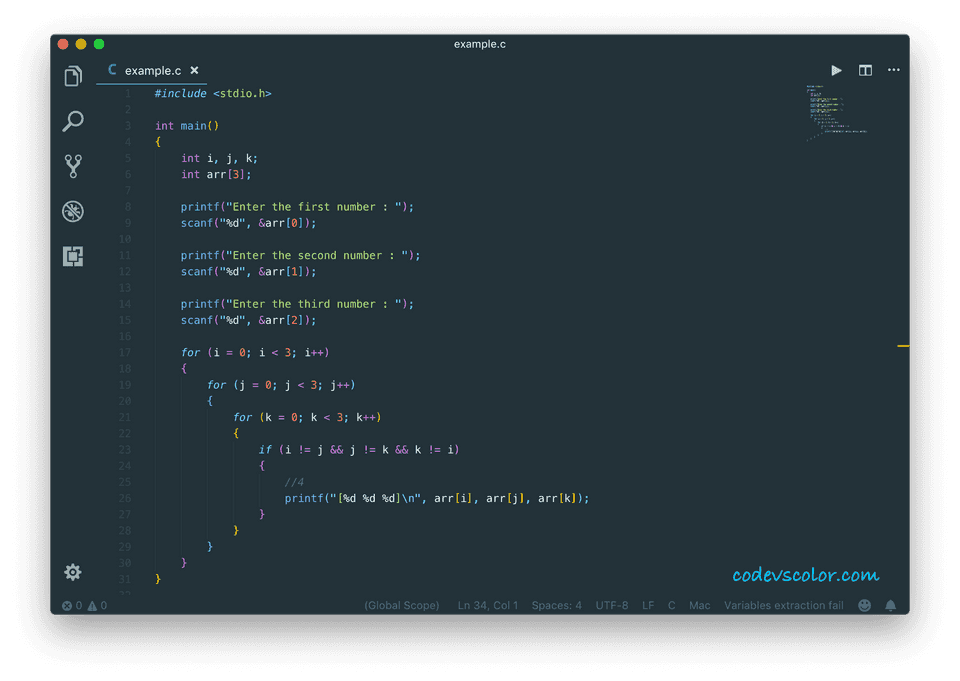The width and height of the screenshot is (960, 681).
Task: Close the example.c tab
Action: (x=194, y=70)
